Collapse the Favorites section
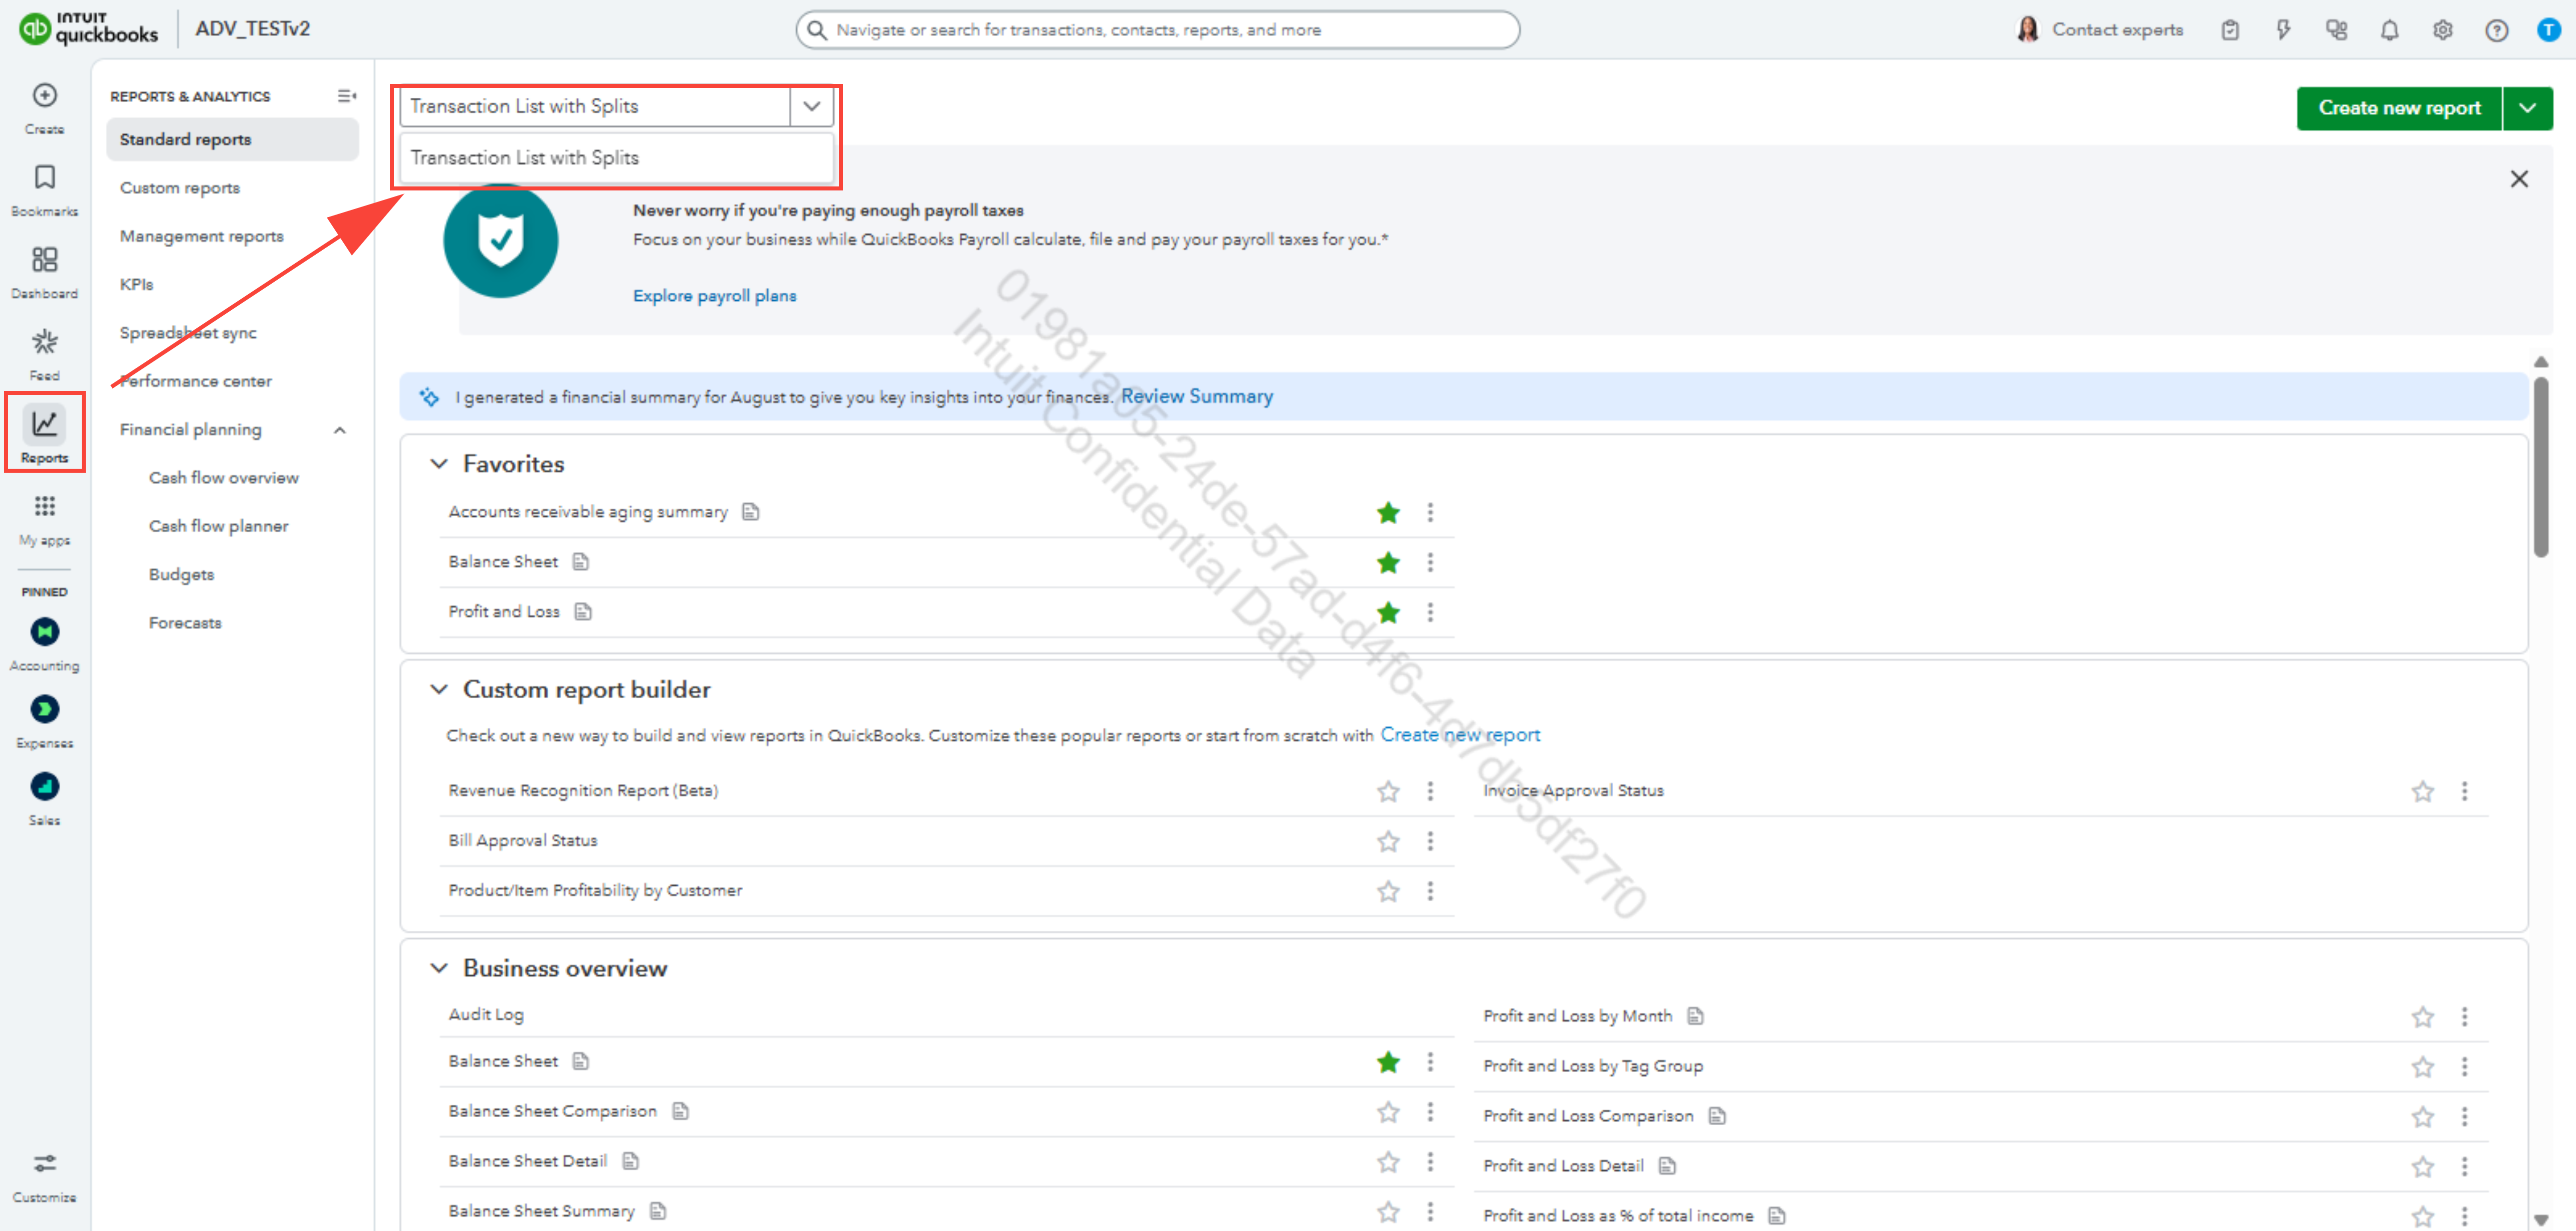Screen dimensions: 2576x1231 439,464
